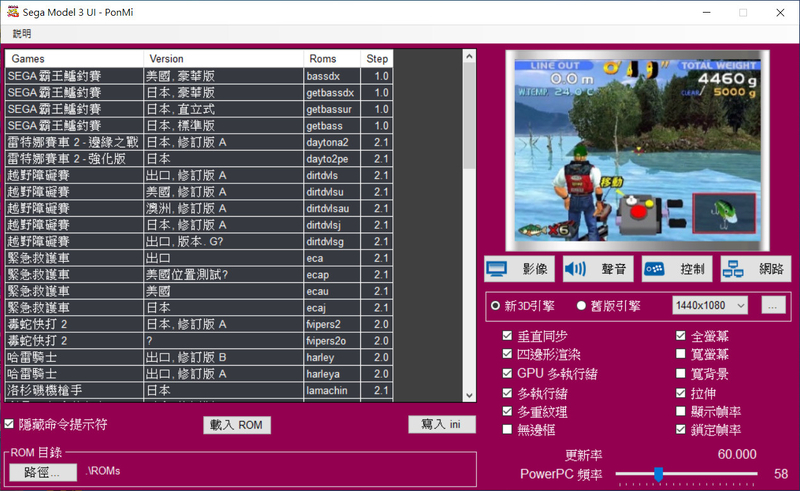This screenshot has height=491, width=800.
Task: Select the lamachin rom row
Action: click(199, 390)
